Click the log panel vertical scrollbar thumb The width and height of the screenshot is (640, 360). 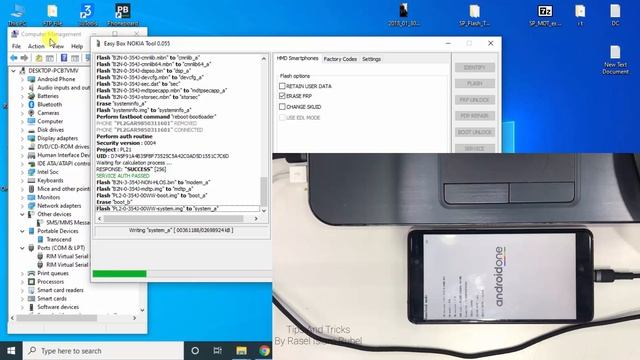264,191
